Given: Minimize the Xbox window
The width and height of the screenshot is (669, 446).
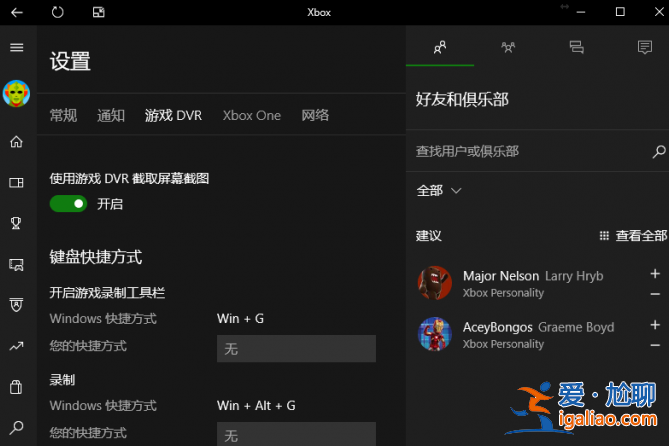Looking at the screenshot, I should (x=581, y=12).
